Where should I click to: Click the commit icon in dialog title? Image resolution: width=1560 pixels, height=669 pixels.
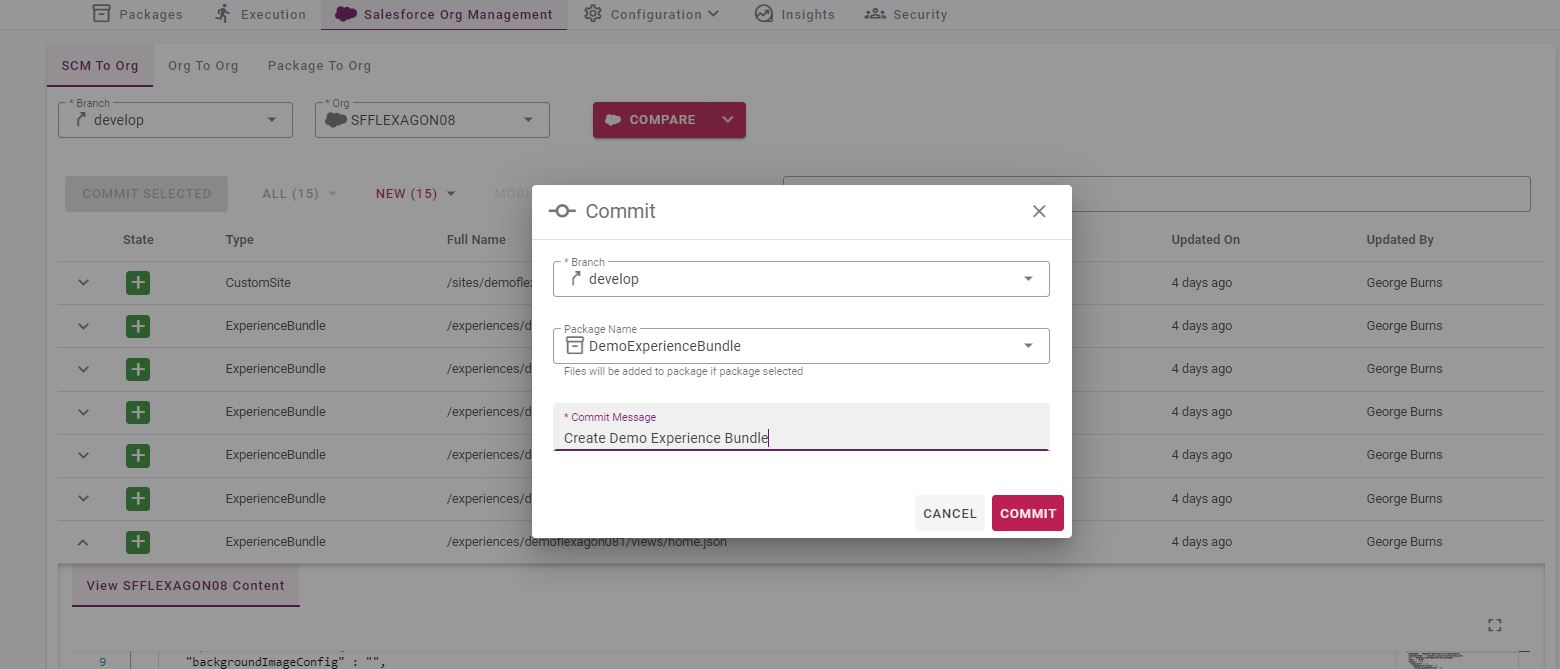point(562,211)
